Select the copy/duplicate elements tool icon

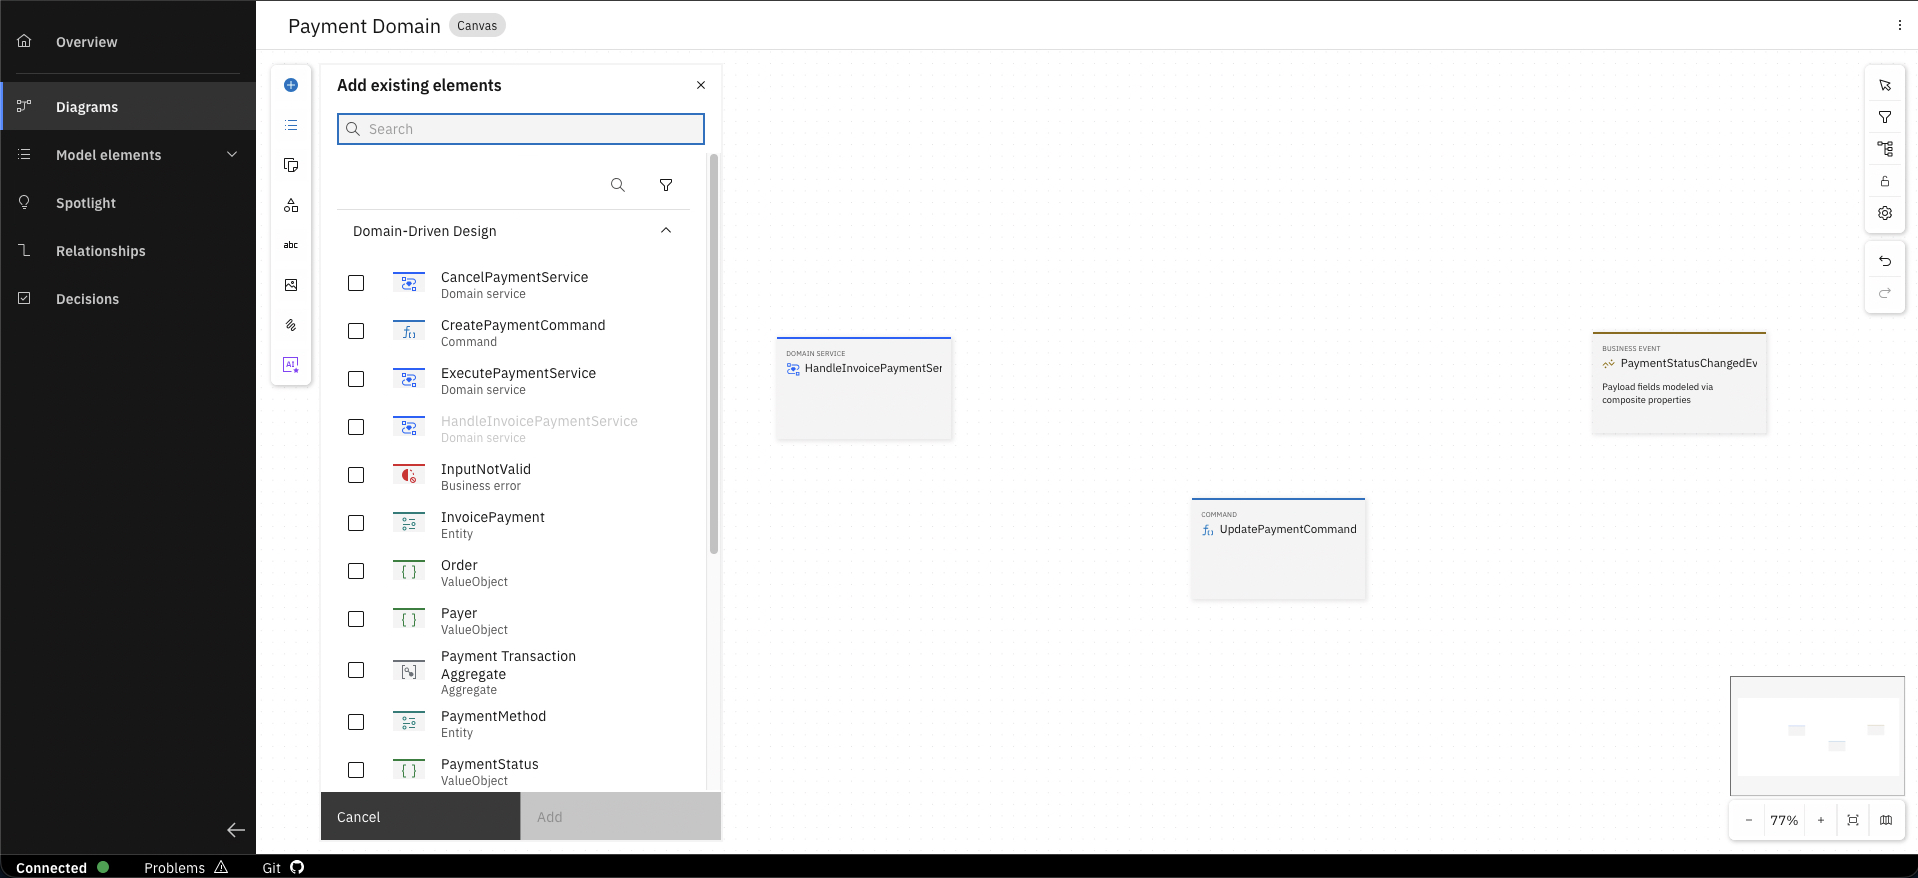[x=291, y=165]
